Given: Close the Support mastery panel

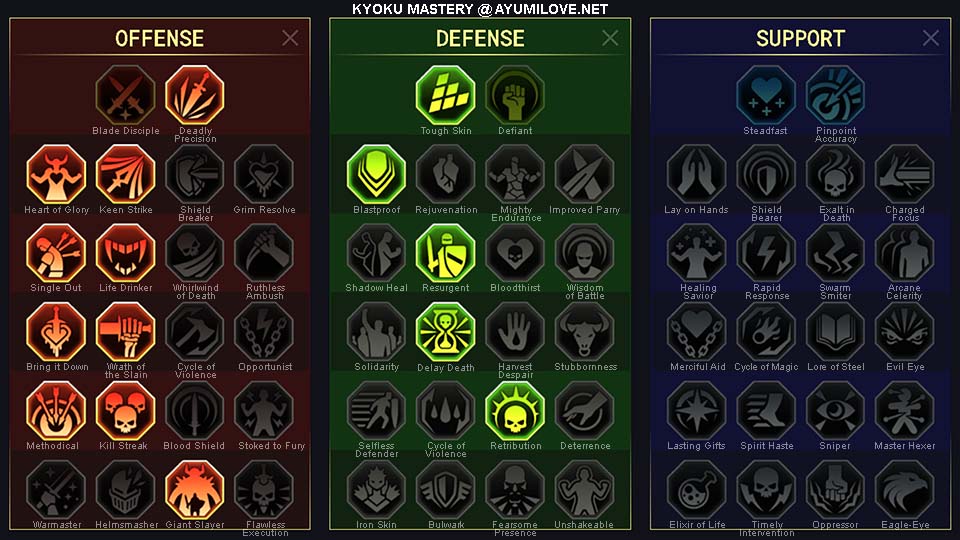Looking at the screenshot, I should [x=931, y=38].
